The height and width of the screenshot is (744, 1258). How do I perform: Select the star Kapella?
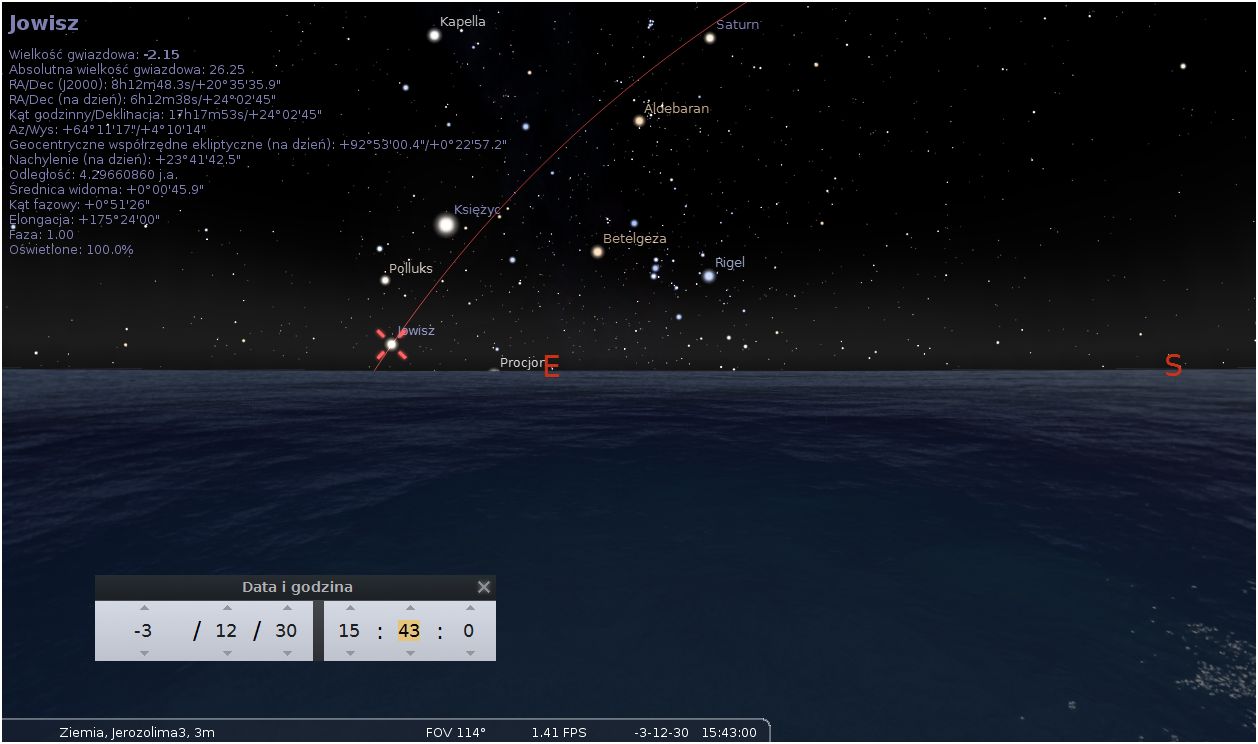(x=435, y=35)
